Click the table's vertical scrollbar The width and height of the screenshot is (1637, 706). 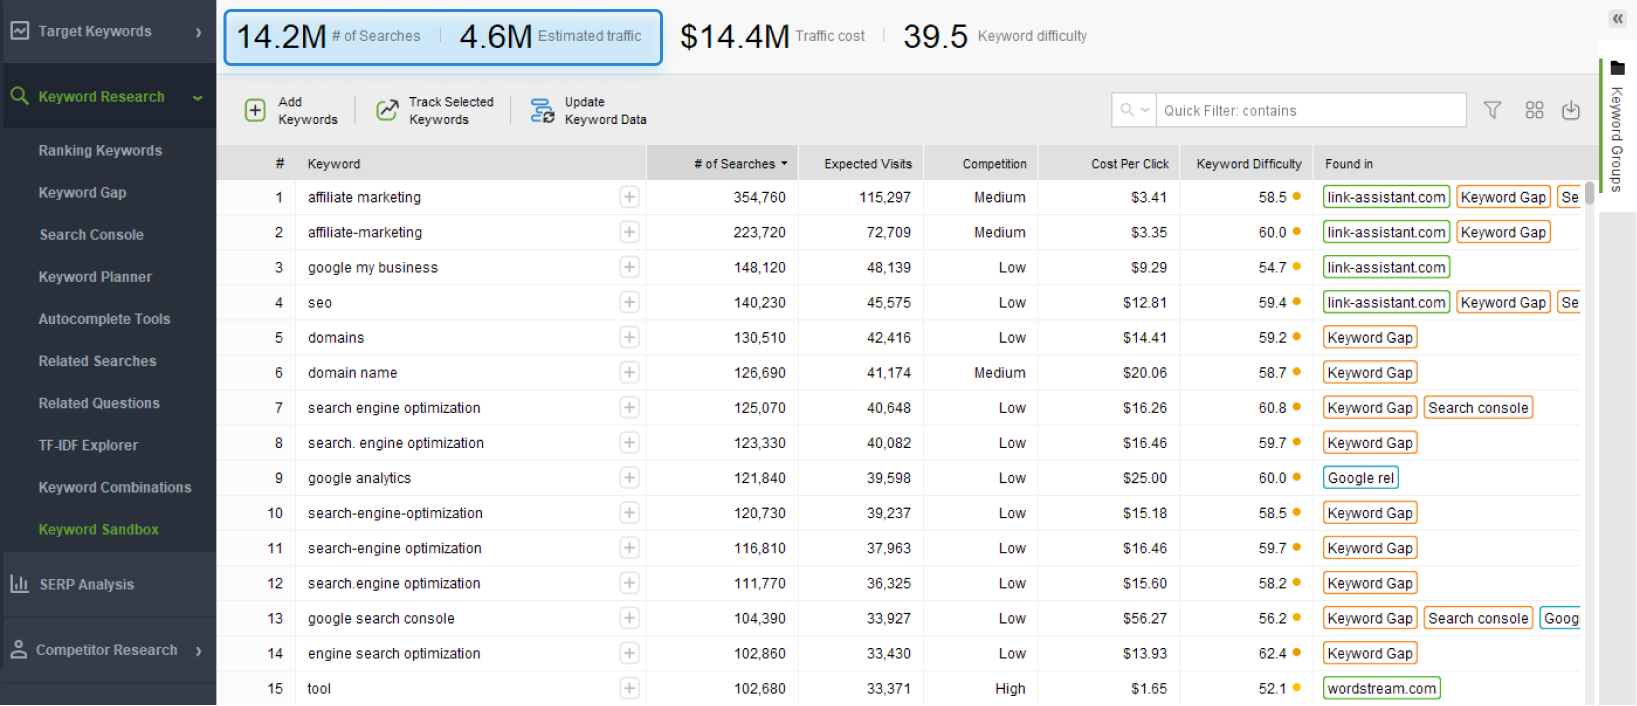(x=1589, y=400)
